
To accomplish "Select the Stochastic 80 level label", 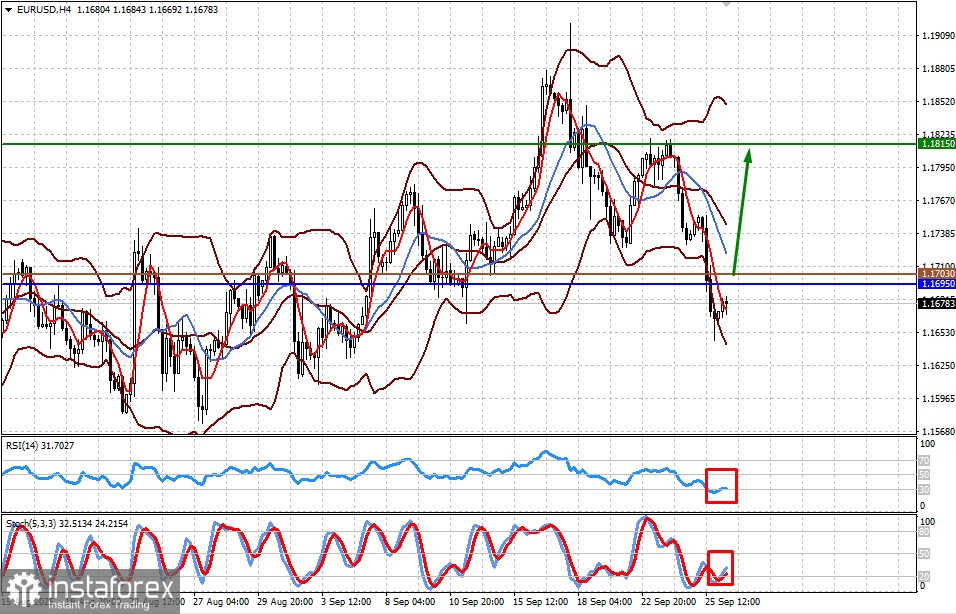I will (924, 532).
